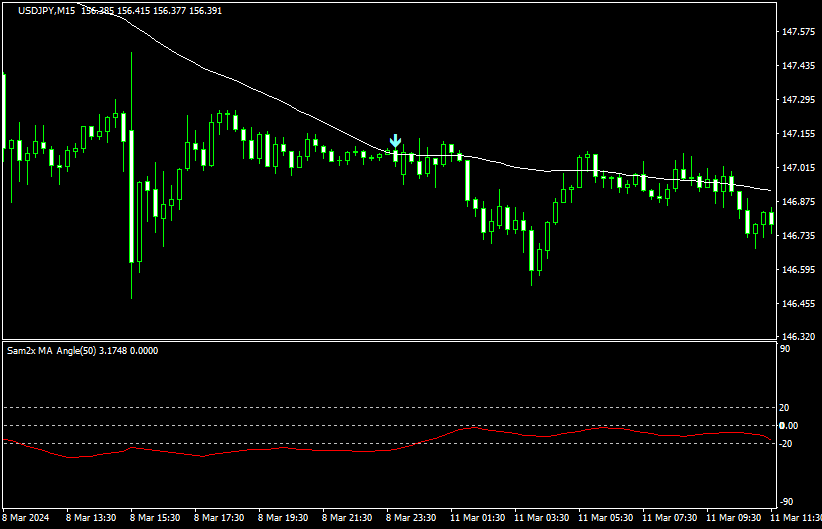Click the 8 Mar 23:30 time label

coord(412,519)
